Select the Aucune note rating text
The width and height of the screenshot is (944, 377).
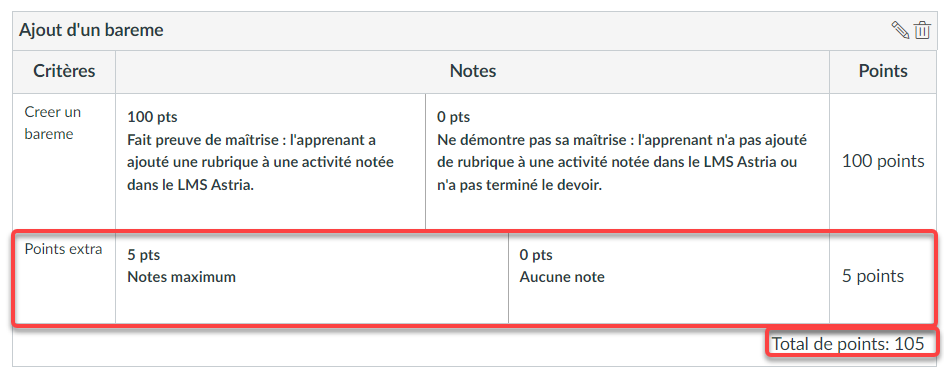(562, 277)
